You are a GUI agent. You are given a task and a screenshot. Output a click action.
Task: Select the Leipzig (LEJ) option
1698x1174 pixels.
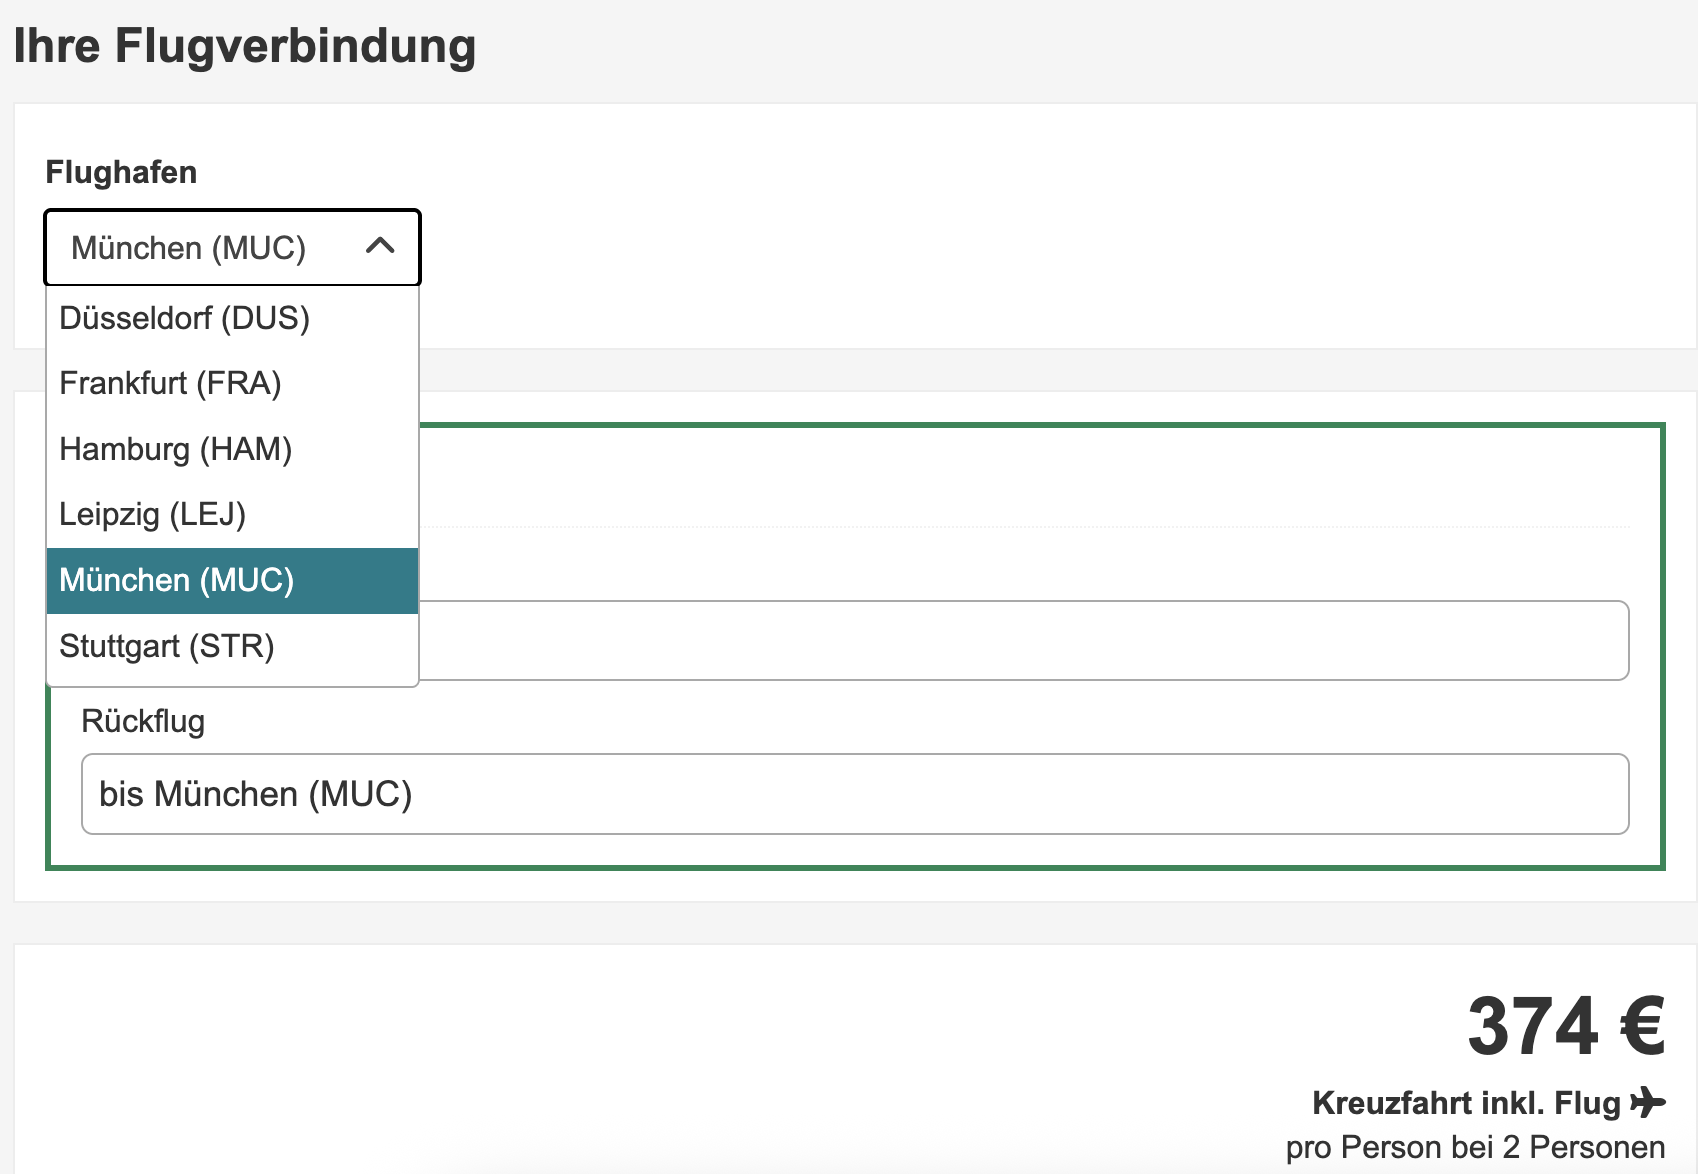(x=153, y=514)
